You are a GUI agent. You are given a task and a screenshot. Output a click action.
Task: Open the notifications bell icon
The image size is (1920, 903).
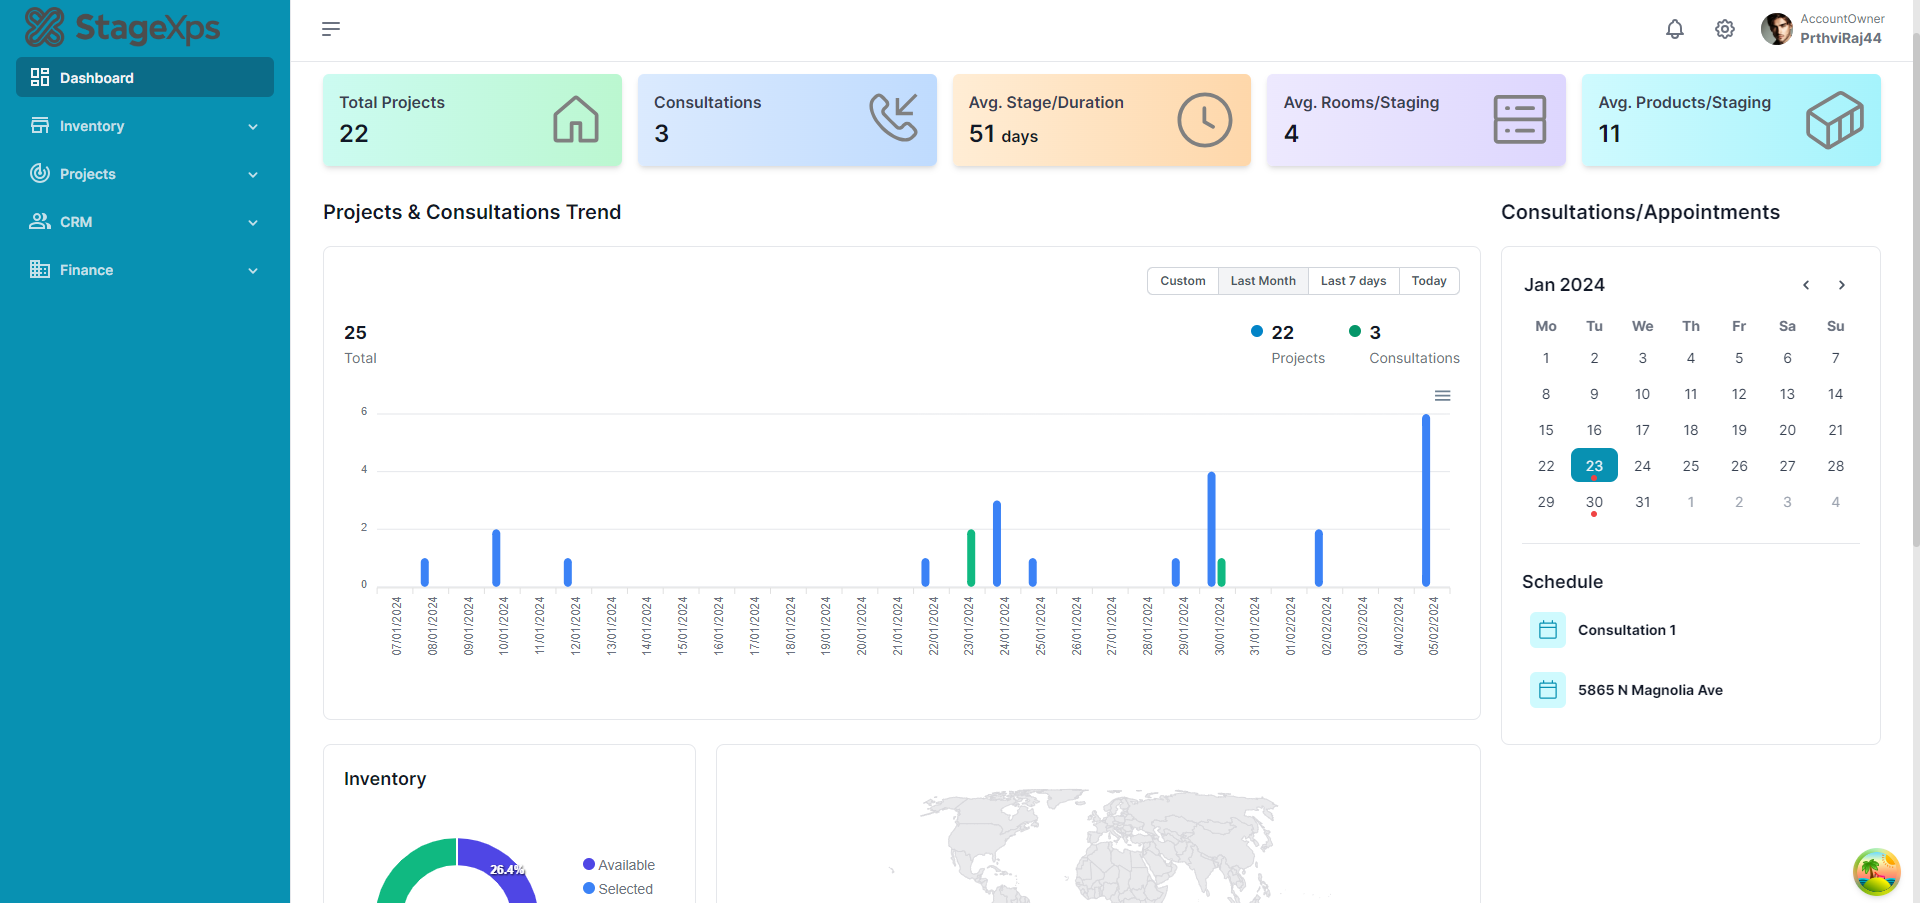pos(1675,29)
